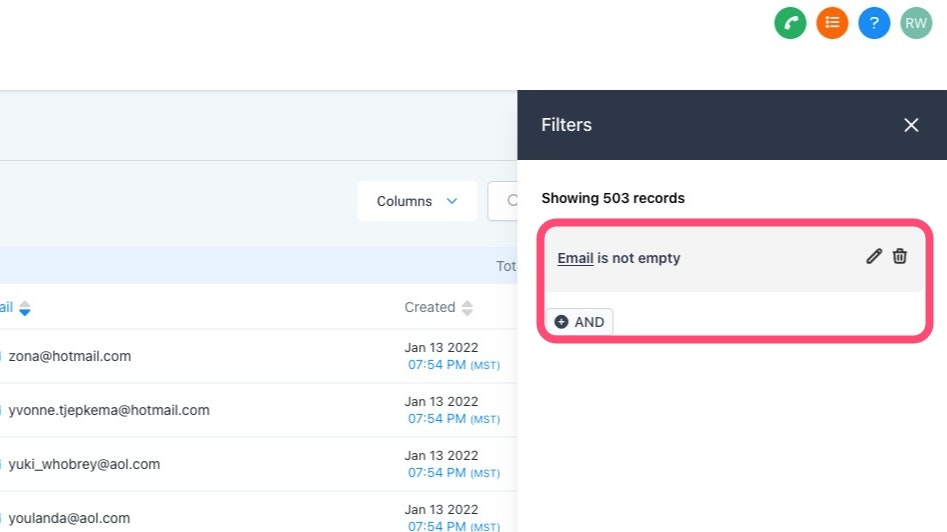Click the 07:54 PM time for yuki_whobrey@aol.com

[436, 473]
